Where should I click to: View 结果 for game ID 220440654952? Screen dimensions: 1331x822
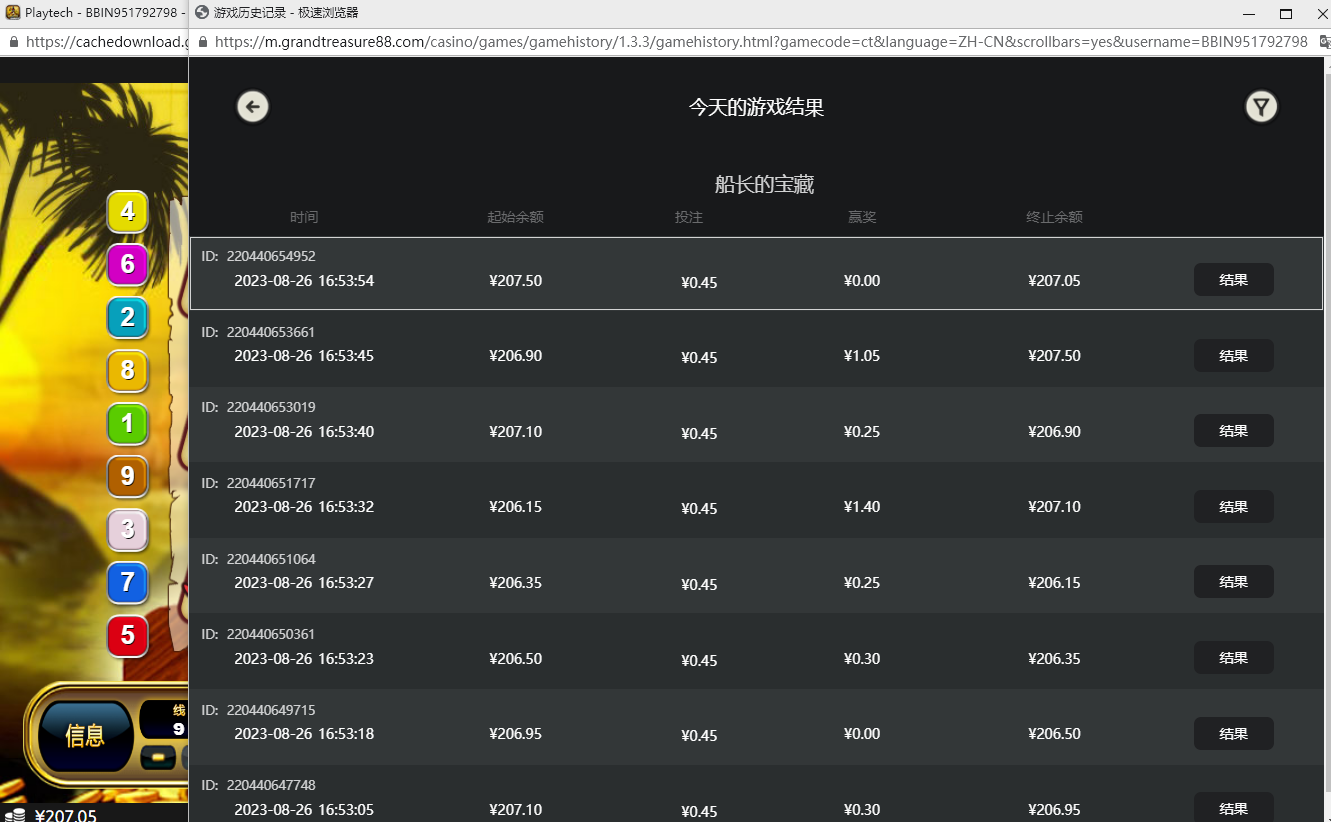(1233, 280)
